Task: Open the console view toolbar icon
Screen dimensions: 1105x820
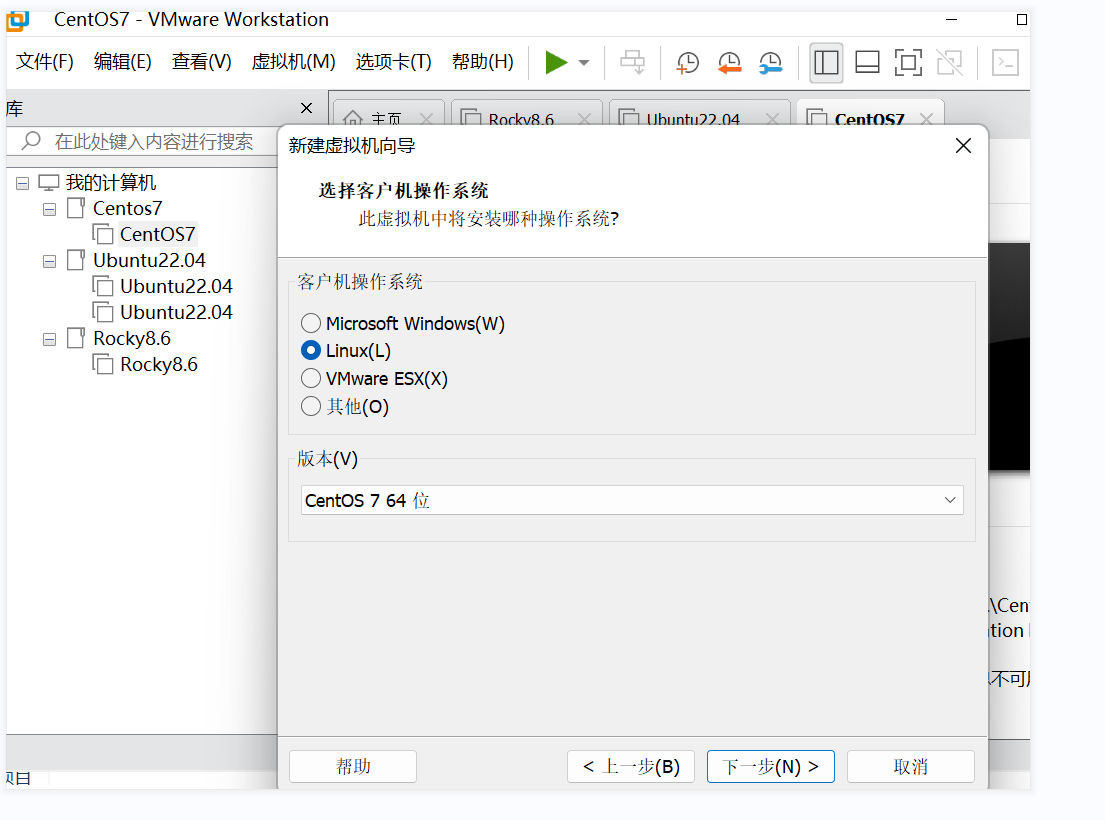Action: point(1005,63)
